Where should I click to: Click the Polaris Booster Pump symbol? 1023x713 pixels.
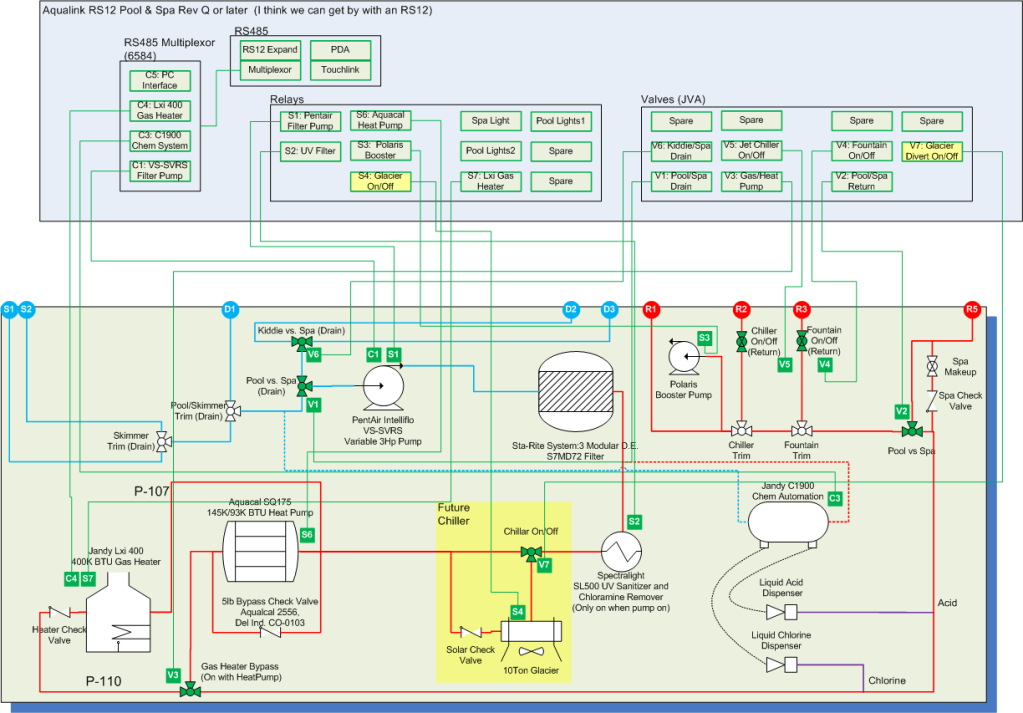coord(684,357)
